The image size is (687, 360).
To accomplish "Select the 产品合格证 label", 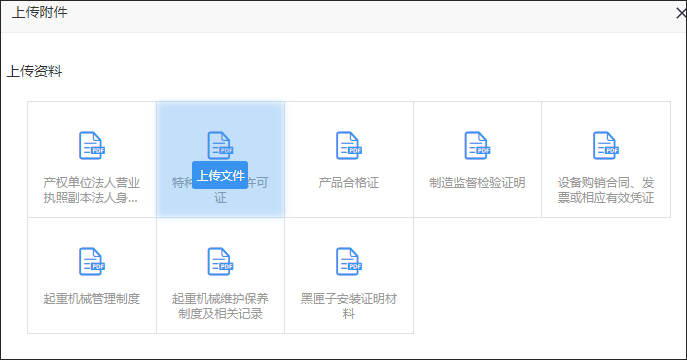I will tap(349, 183).
